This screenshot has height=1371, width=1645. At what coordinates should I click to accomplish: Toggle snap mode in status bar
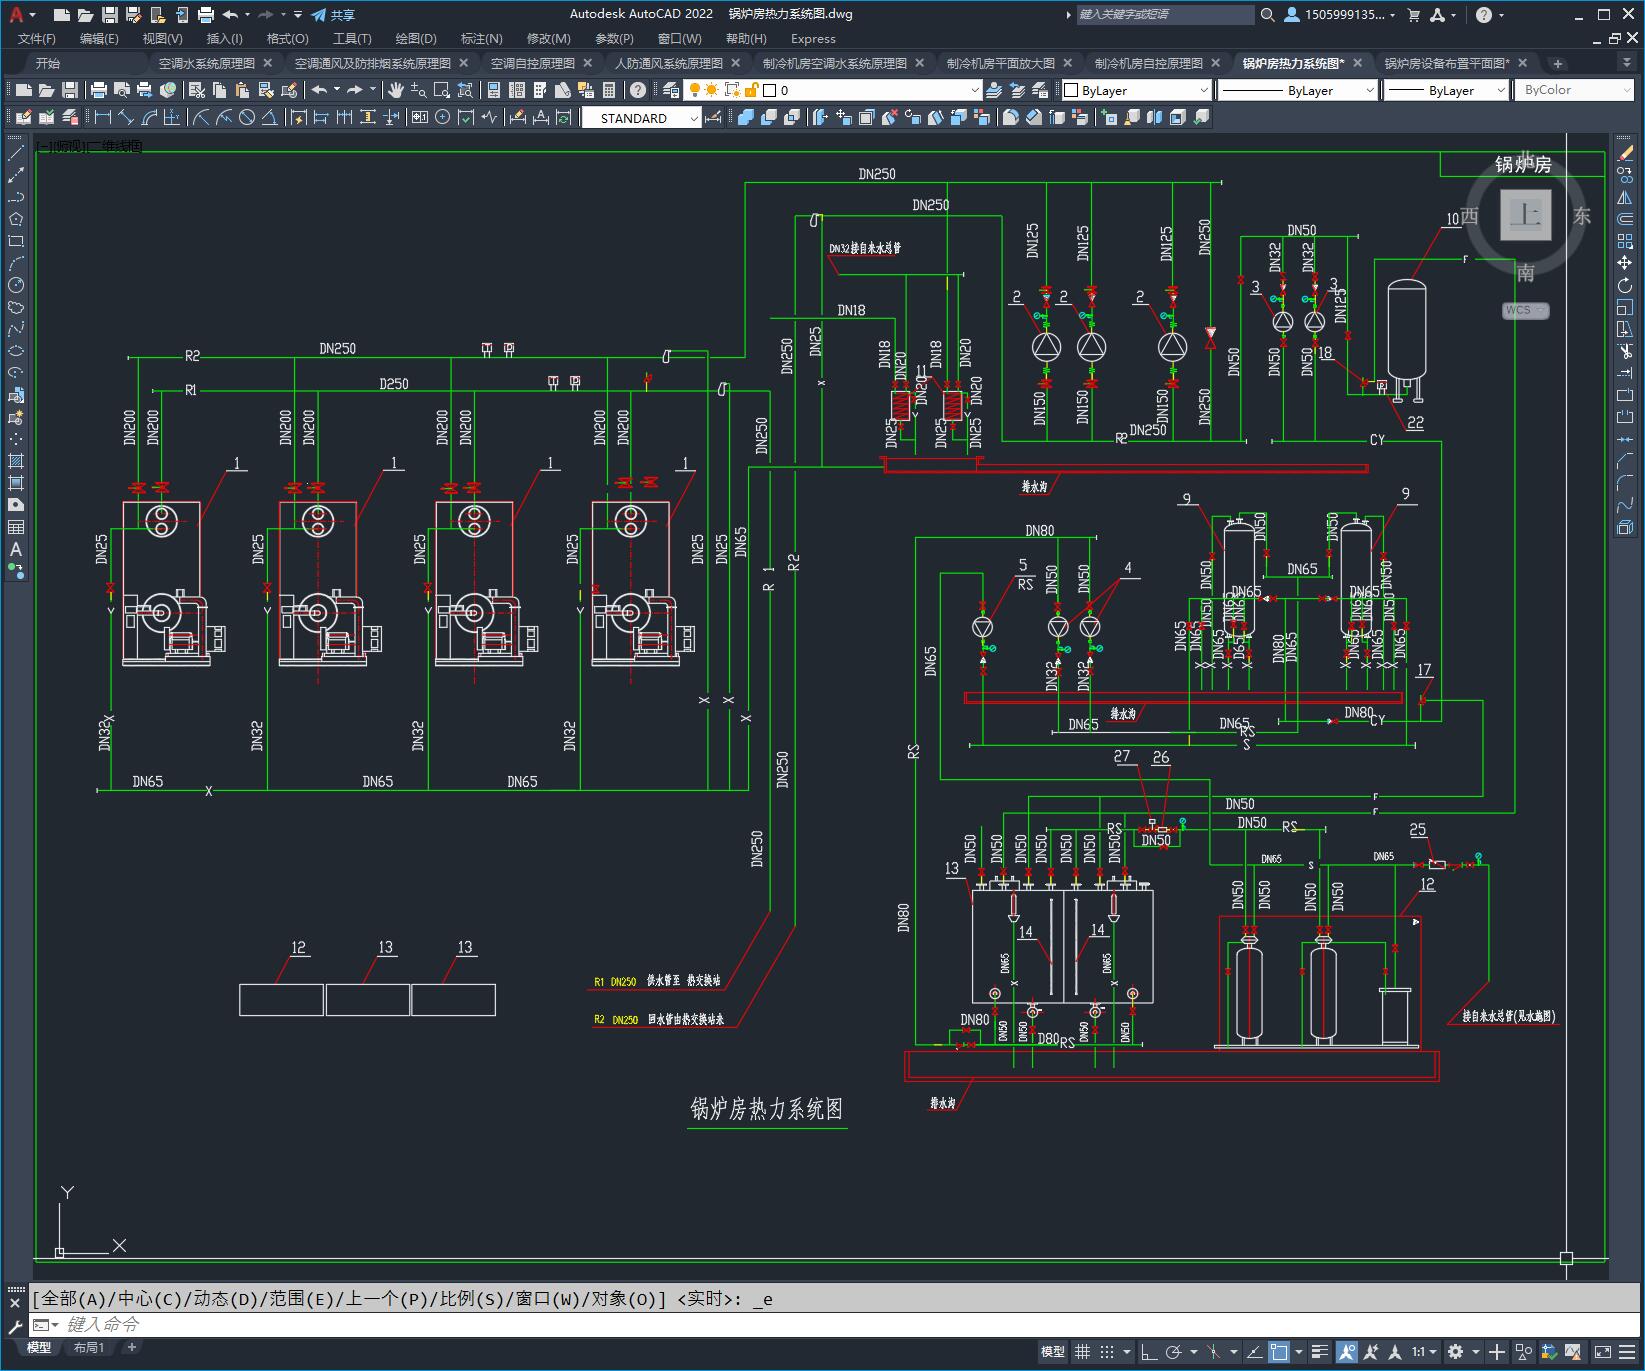1106,1352
